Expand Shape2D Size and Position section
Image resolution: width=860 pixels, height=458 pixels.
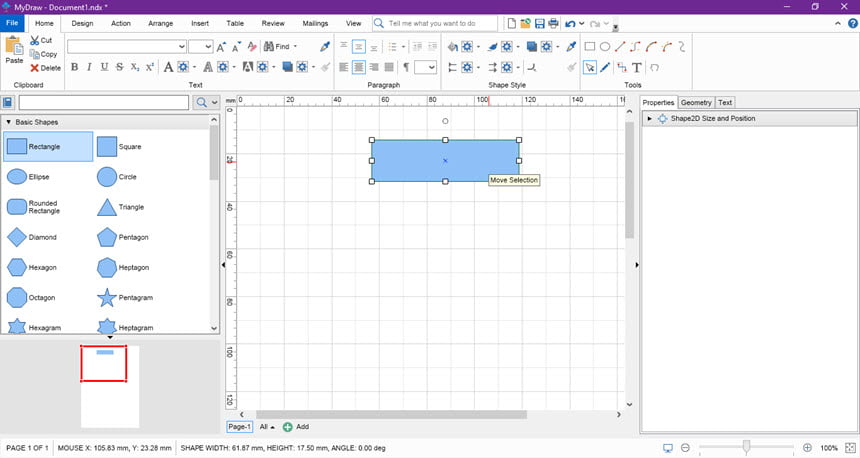(649, 118)
